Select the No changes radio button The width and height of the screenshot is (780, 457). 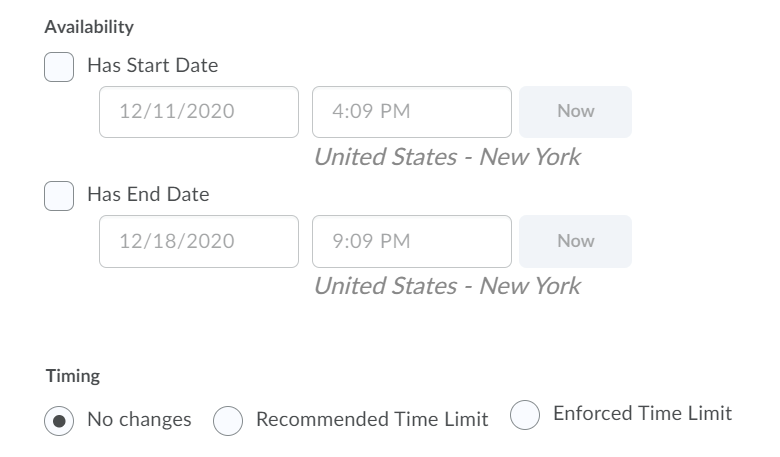point(59,421)
